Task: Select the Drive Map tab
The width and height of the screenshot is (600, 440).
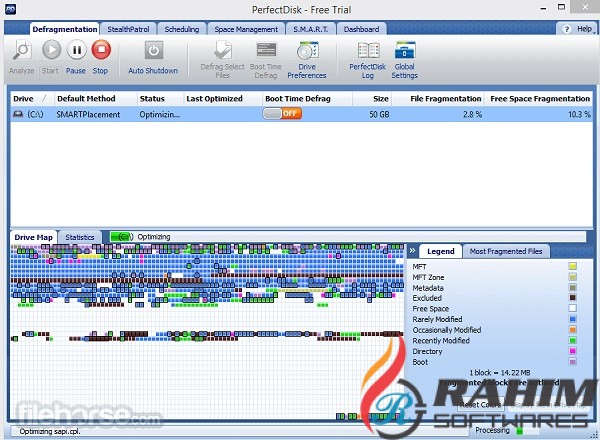Action: click(33, 237)
